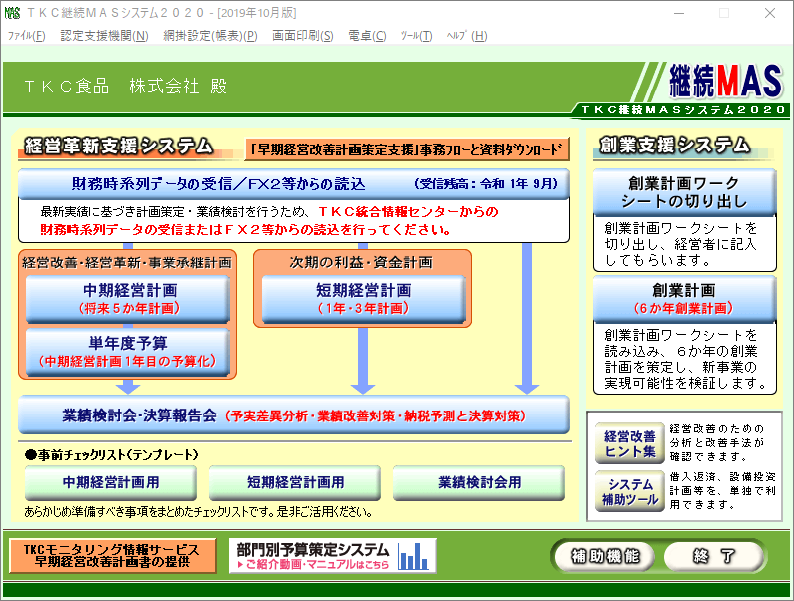Viewport: 794px width, 601px height.
Task: Open 中期経営計画用 checklist template
Action: (110, 483)
